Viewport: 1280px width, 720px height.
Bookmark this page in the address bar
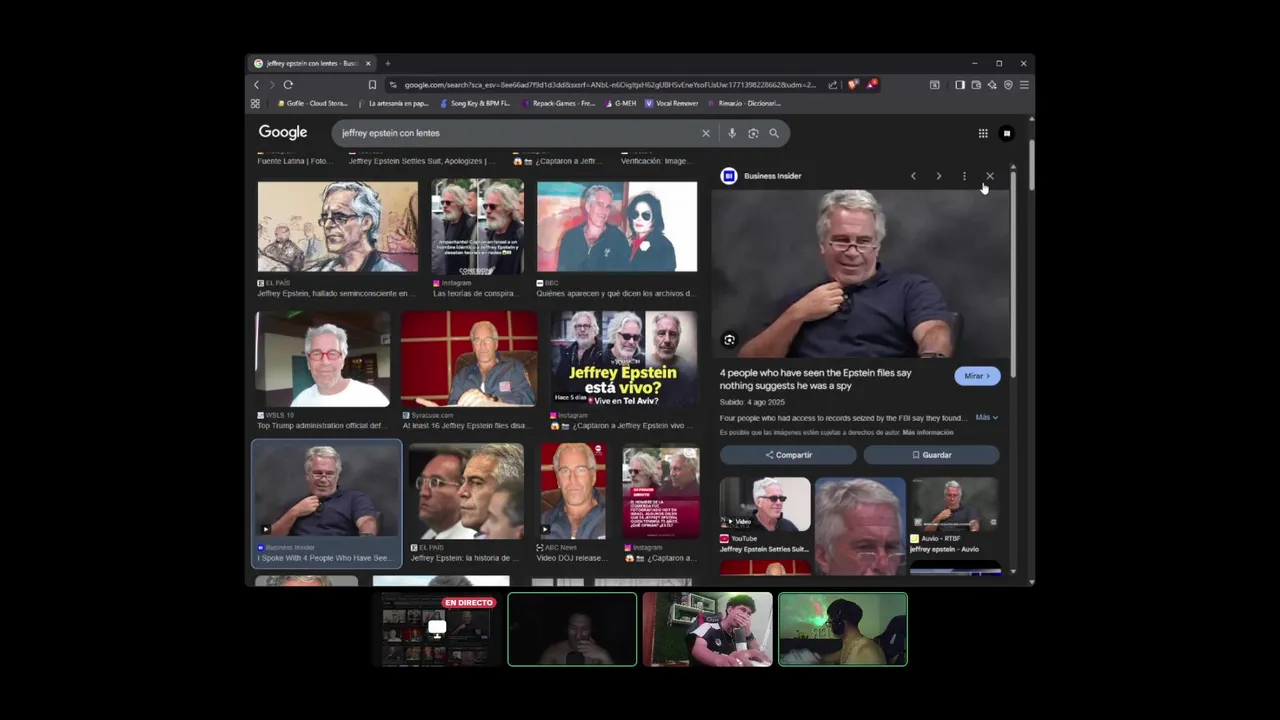(372, 85)
